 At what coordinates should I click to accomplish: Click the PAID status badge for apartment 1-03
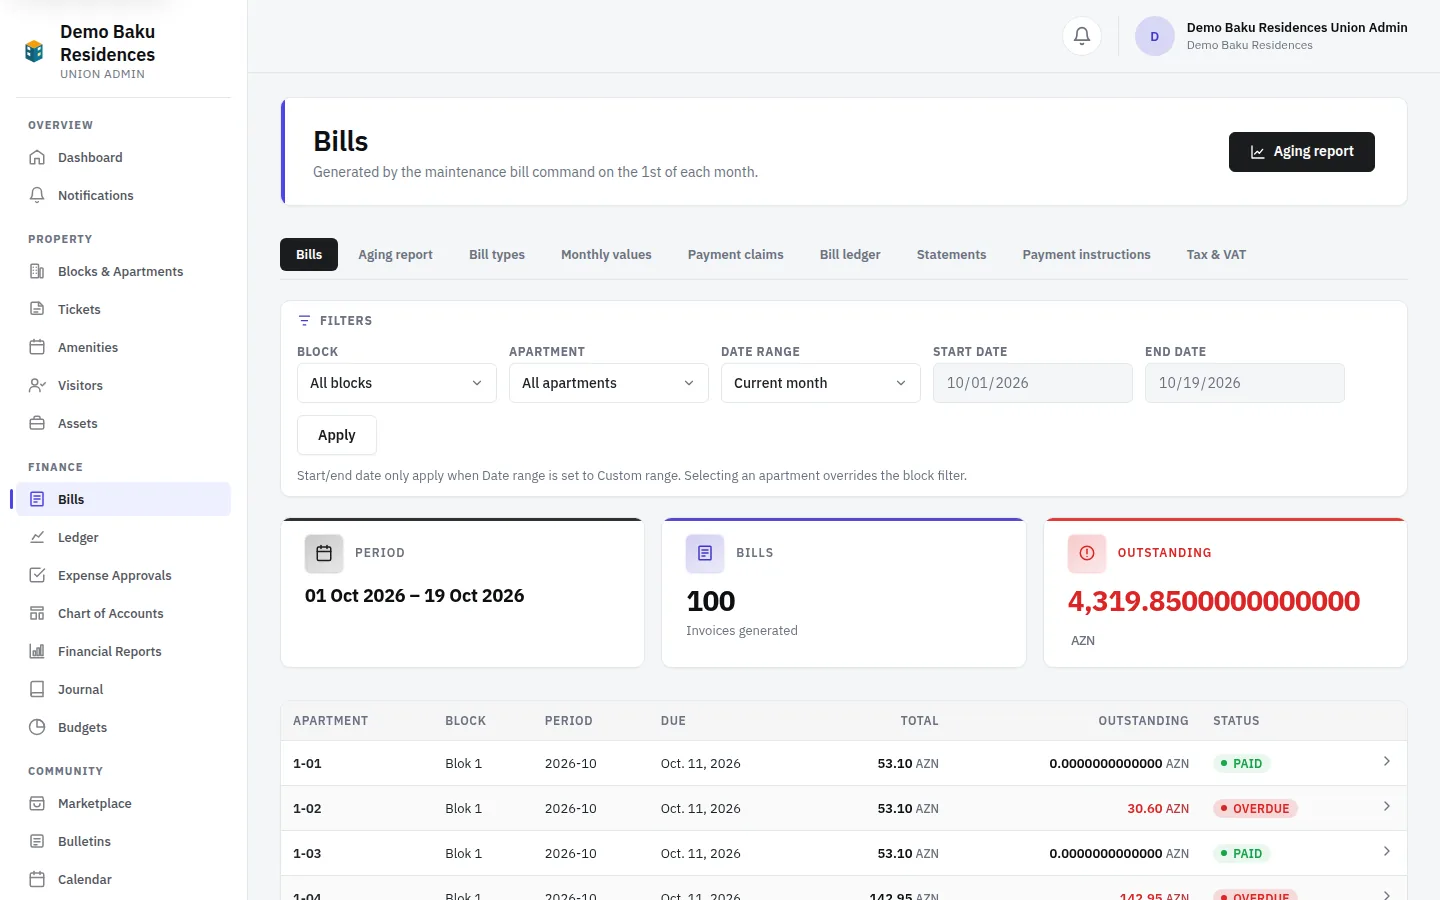click(x=1241, y=853)
